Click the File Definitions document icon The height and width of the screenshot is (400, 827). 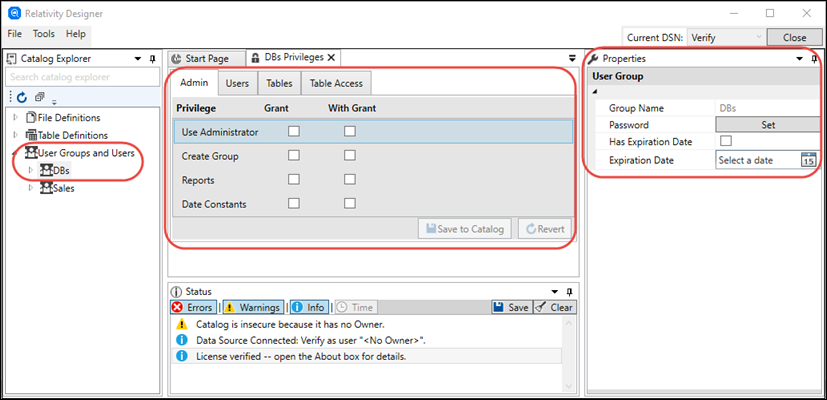pos(32,117)
